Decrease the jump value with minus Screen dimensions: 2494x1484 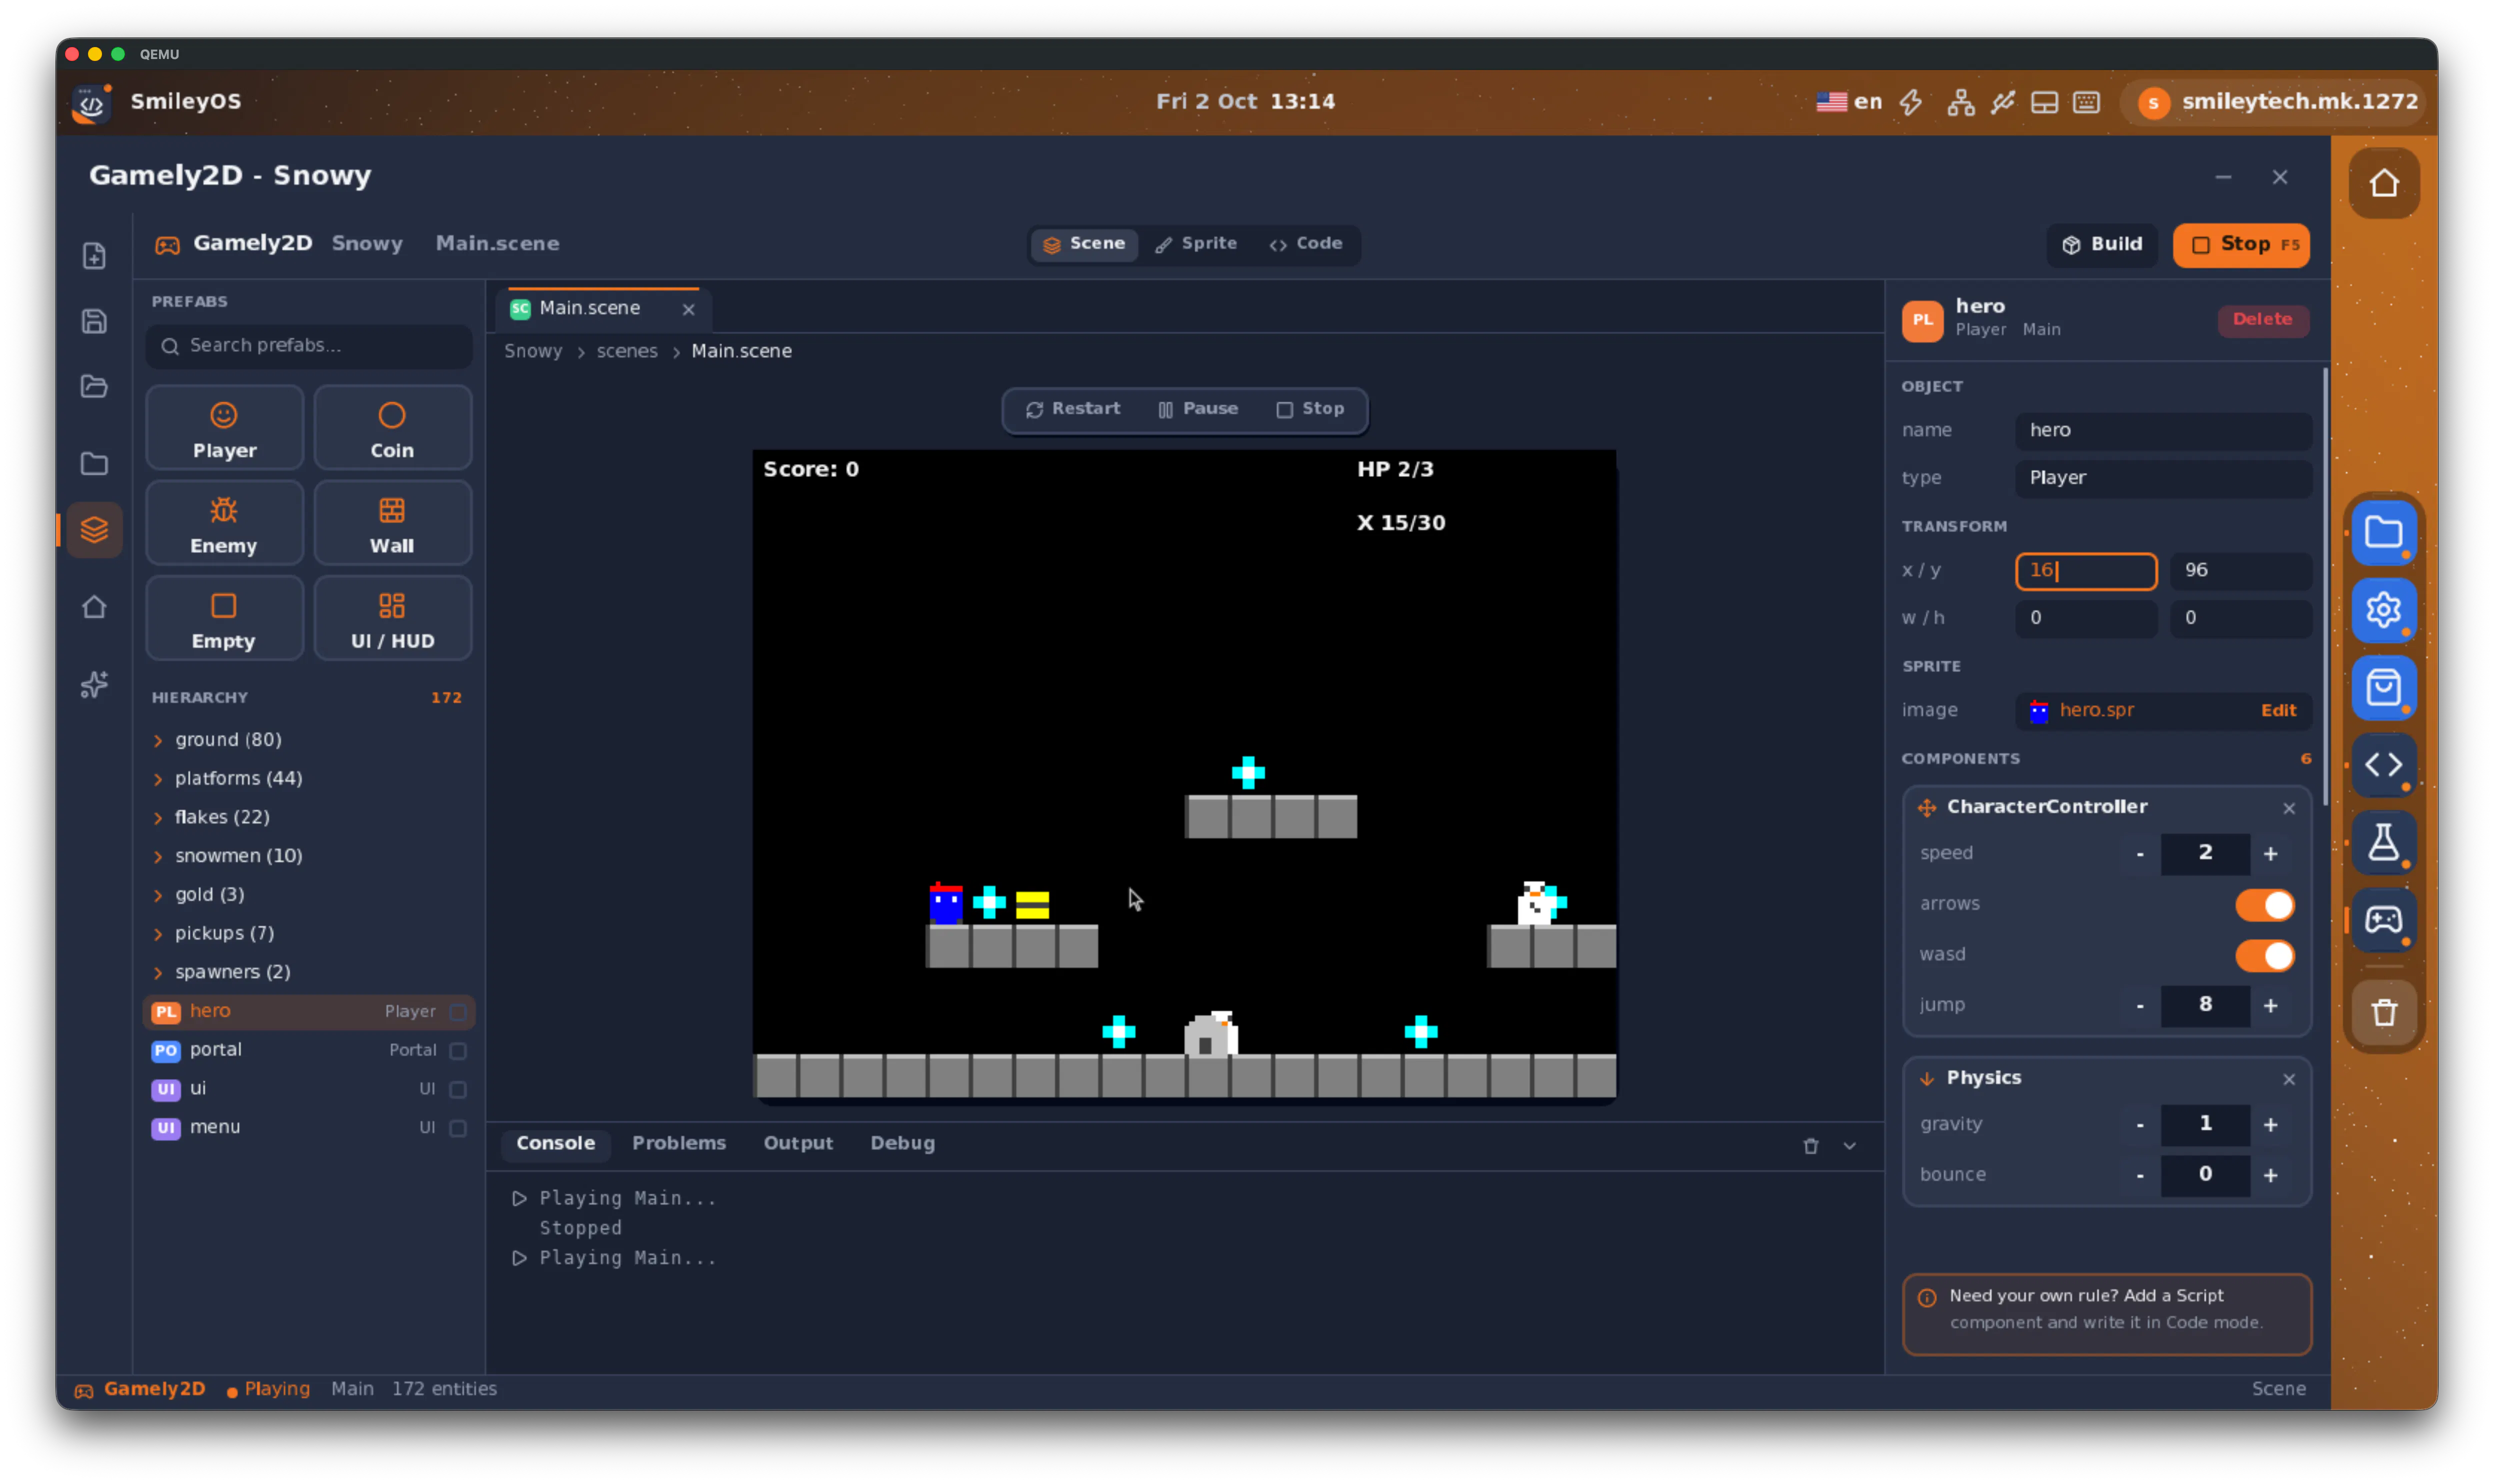click(x=2139, y=1006)
